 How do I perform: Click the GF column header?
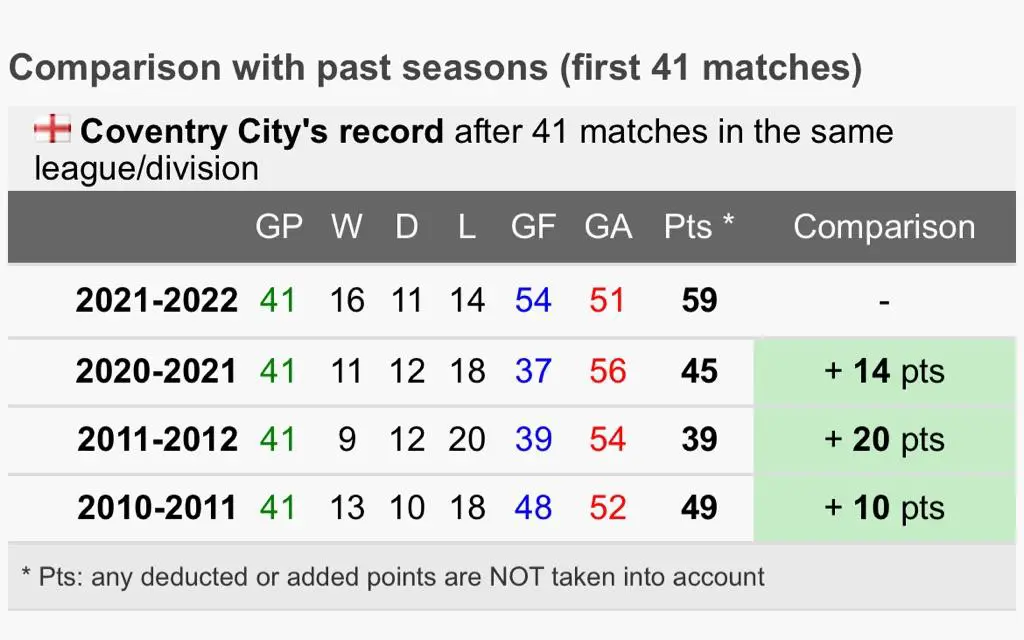pos(533,227)
